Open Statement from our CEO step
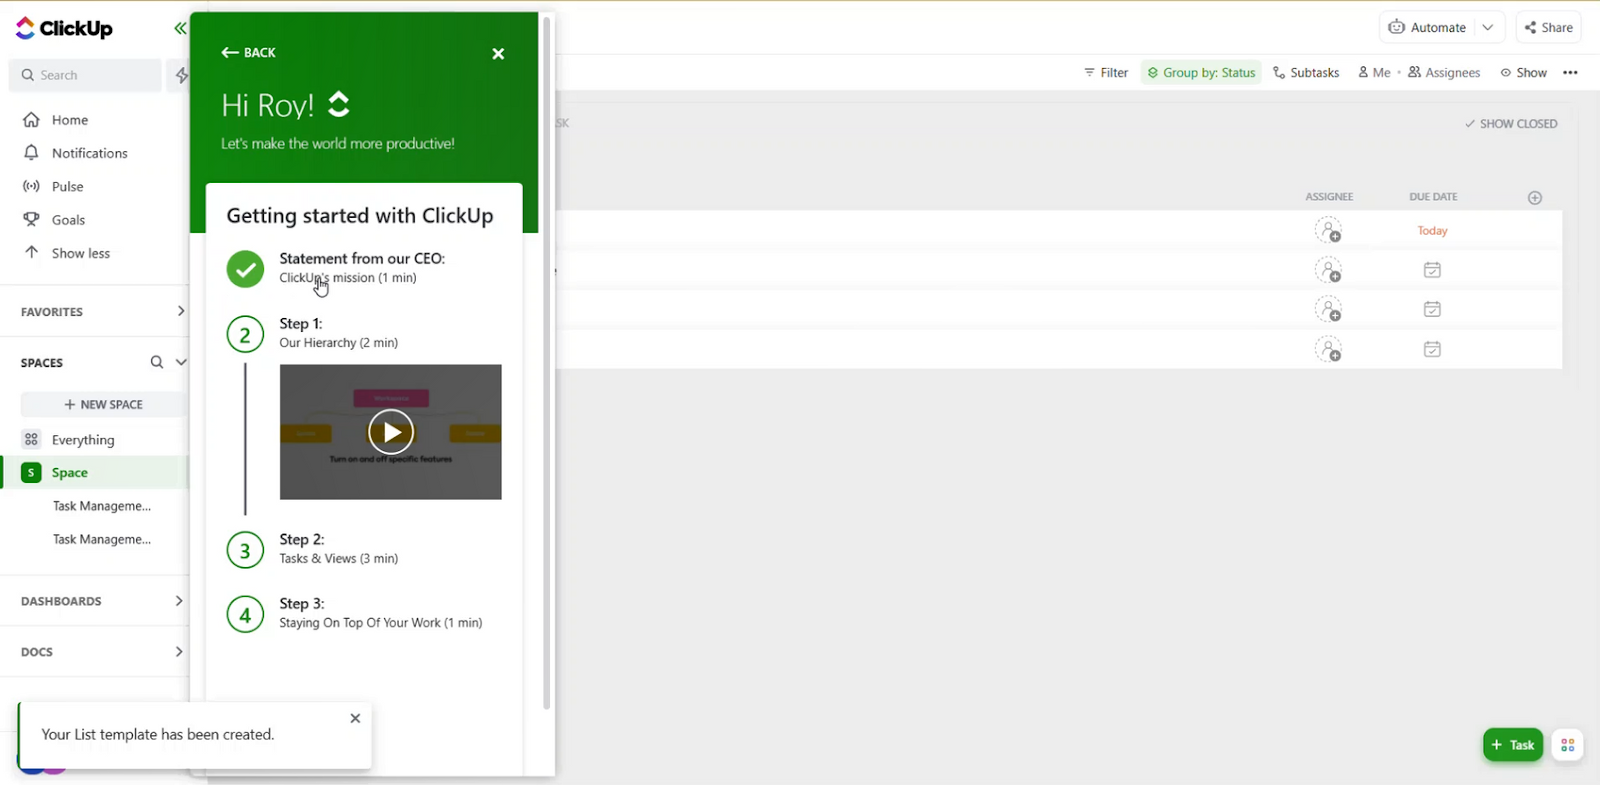Viewport: 1600px width, 785px height. (x=362, y=267)
